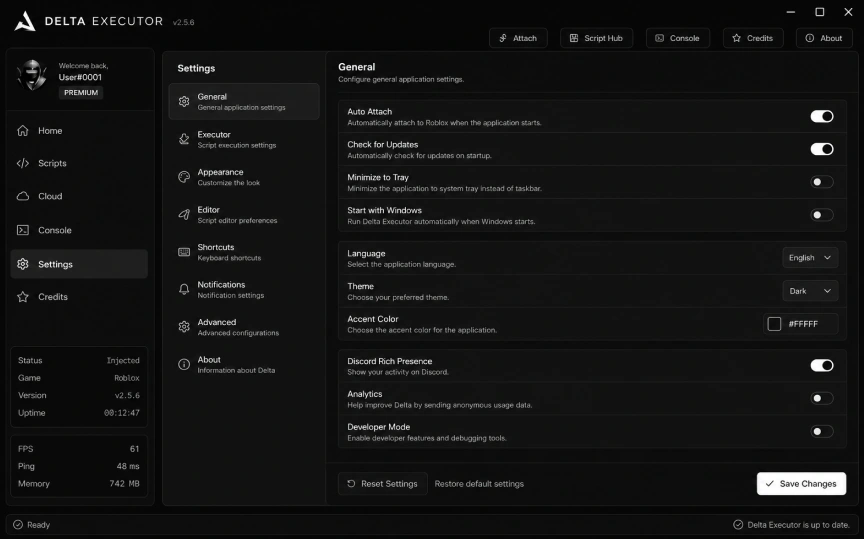This screenshot has width=864, height=539.
Task: Click the Executor category icon
Action: [184, 139]
